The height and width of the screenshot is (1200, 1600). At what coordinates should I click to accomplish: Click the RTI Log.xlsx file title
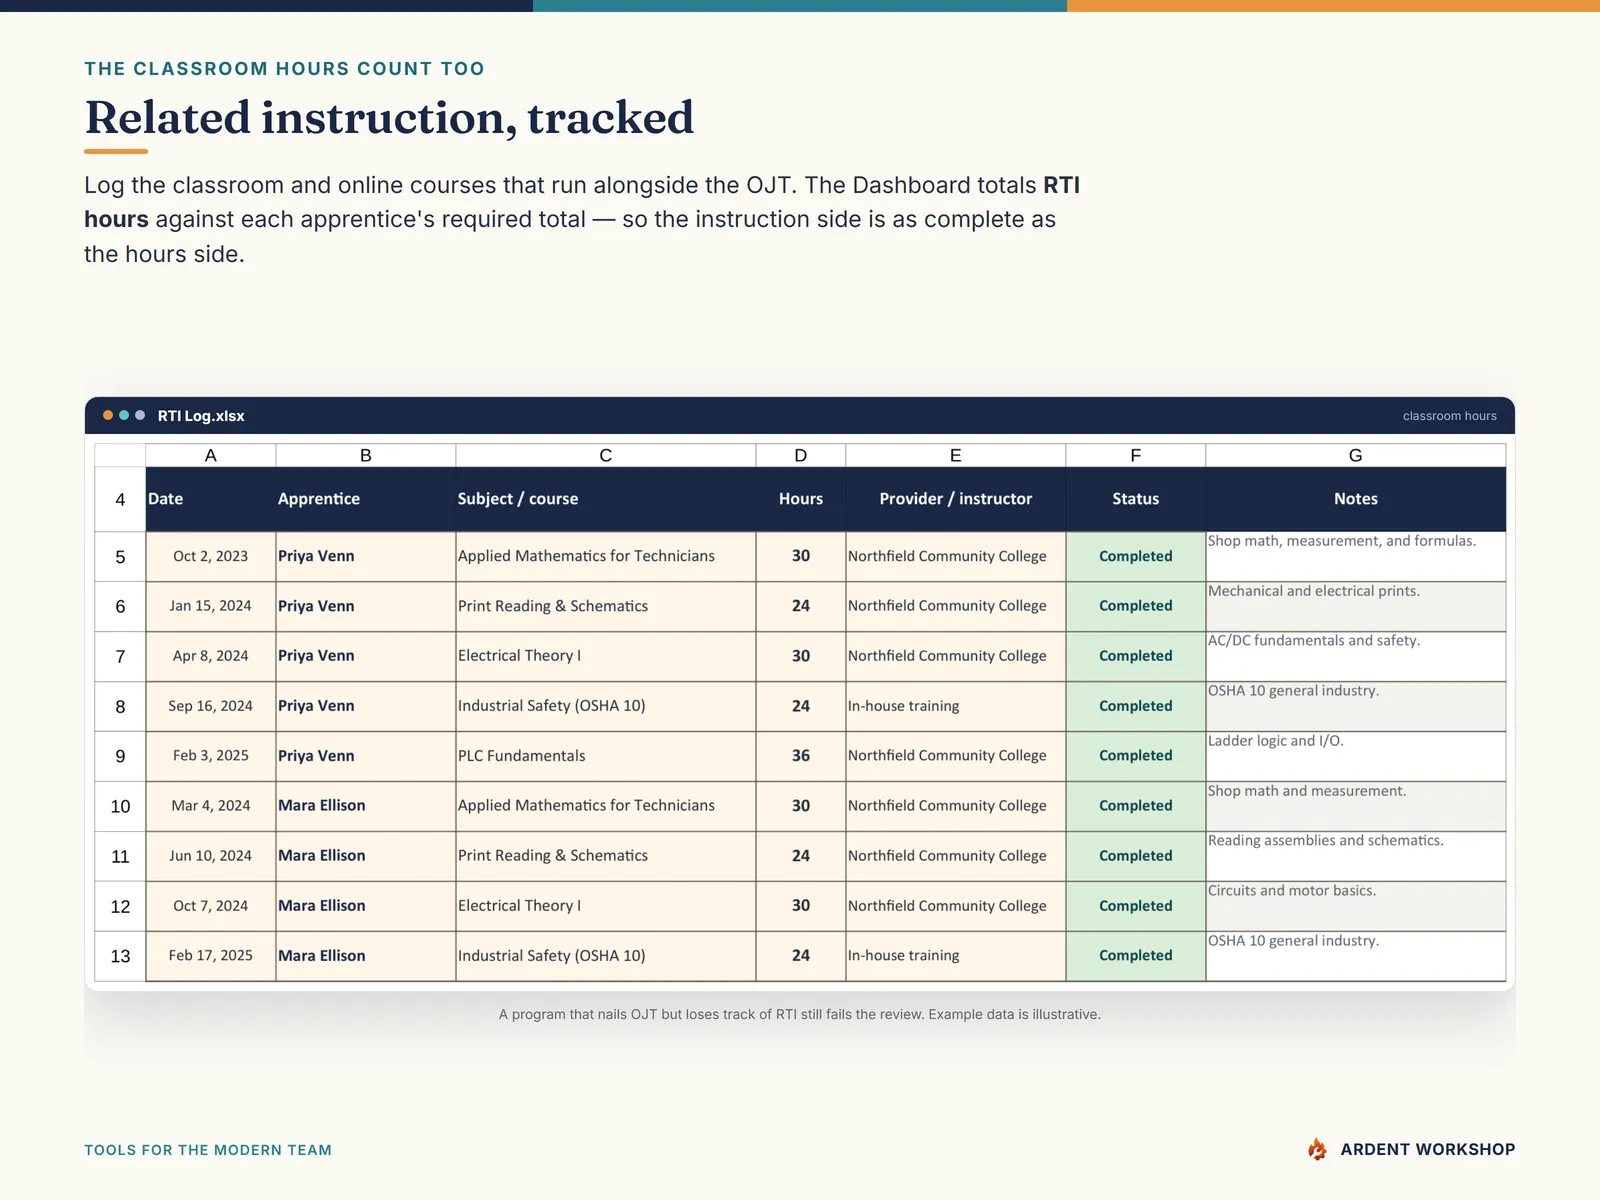[x=201, y=416]
